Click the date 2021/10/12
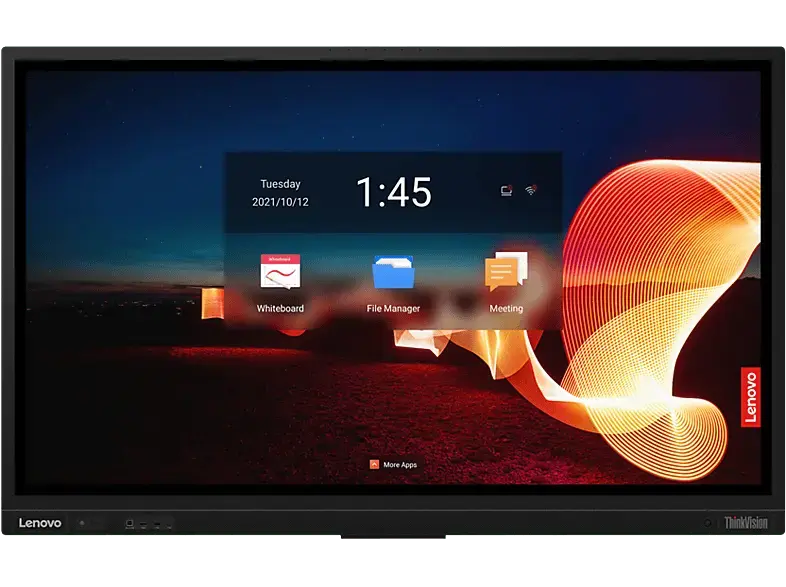This screenshot has height=587, width=786. point(280,202)
